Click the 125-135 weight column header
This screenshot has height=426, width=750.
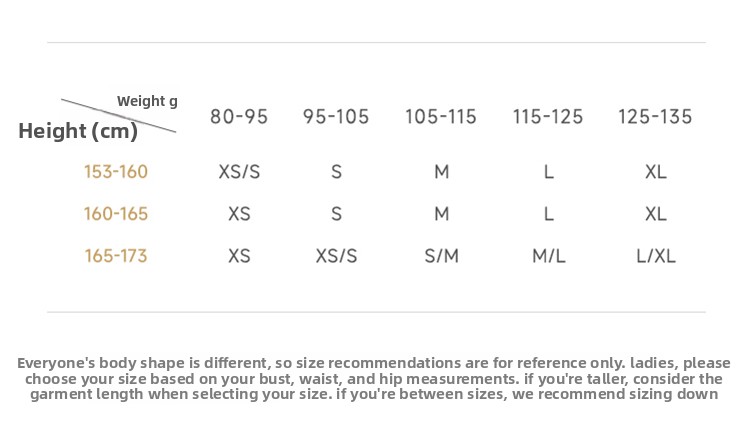click(655, 117)
